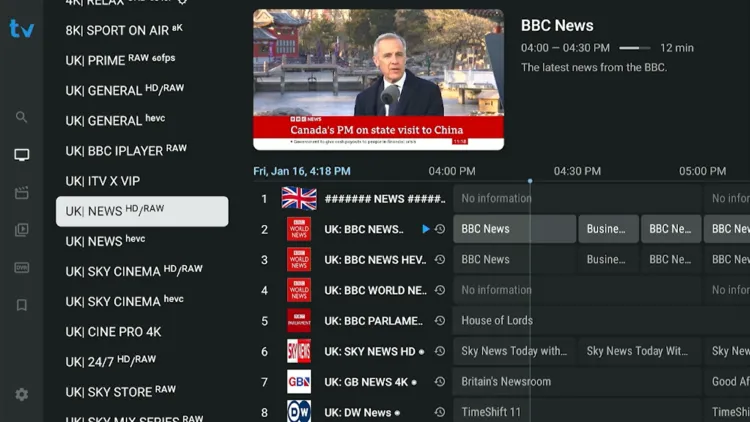The height and width of the screenshot is (422, 750).
Task: Click the Sky News channel logo
Action: (x=299, y=351)
